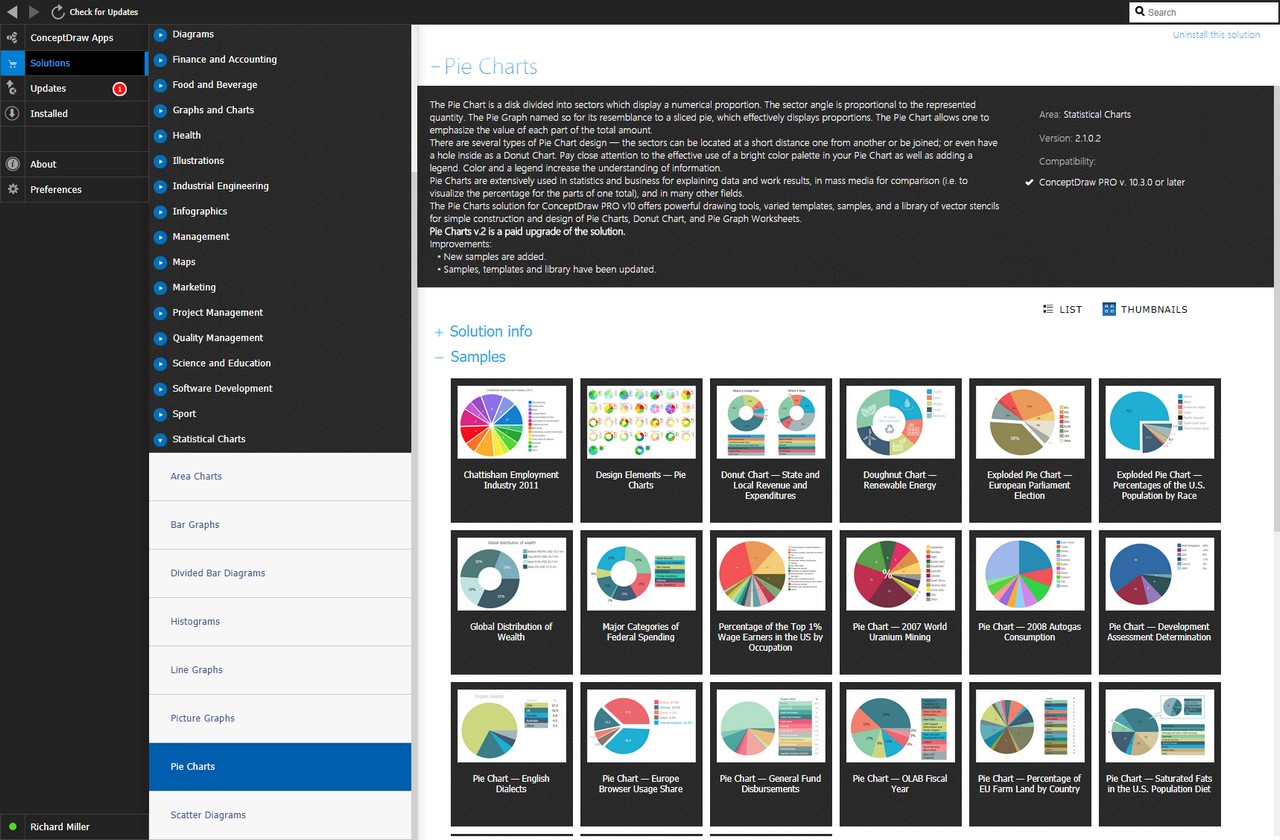Viewport: 1280px width, 840px height.
Task: Expand the Diagrams category arrow
Action: coord(160,34)
